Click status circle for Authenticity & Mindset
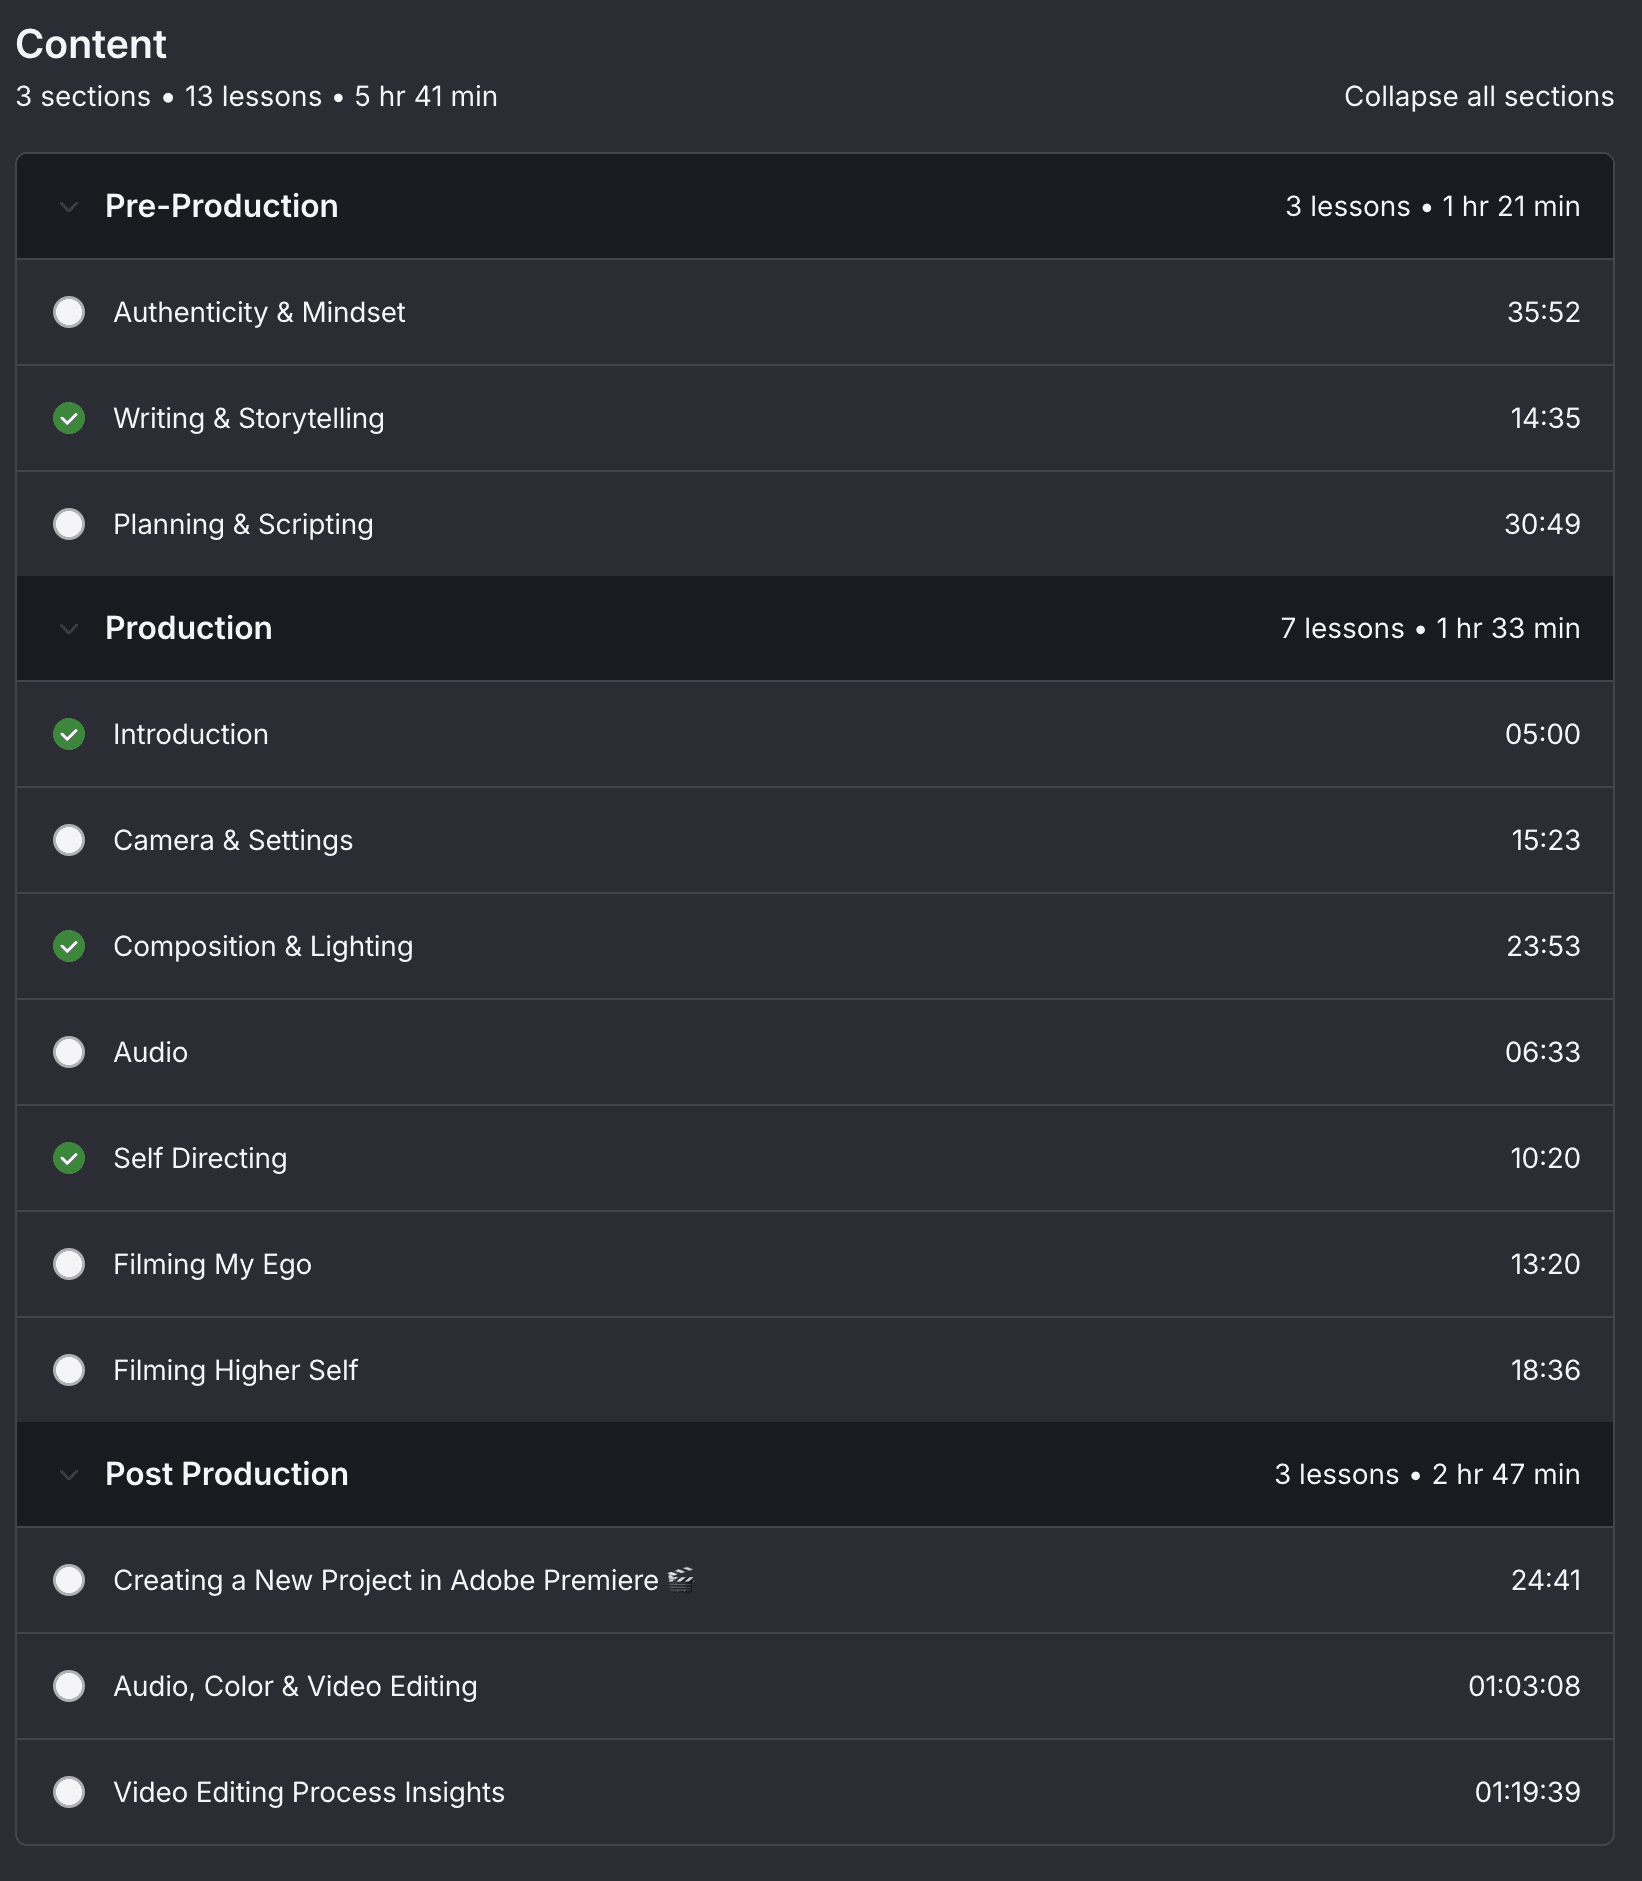This screenshot has height=1881, width=1642. tap(69, 312)
